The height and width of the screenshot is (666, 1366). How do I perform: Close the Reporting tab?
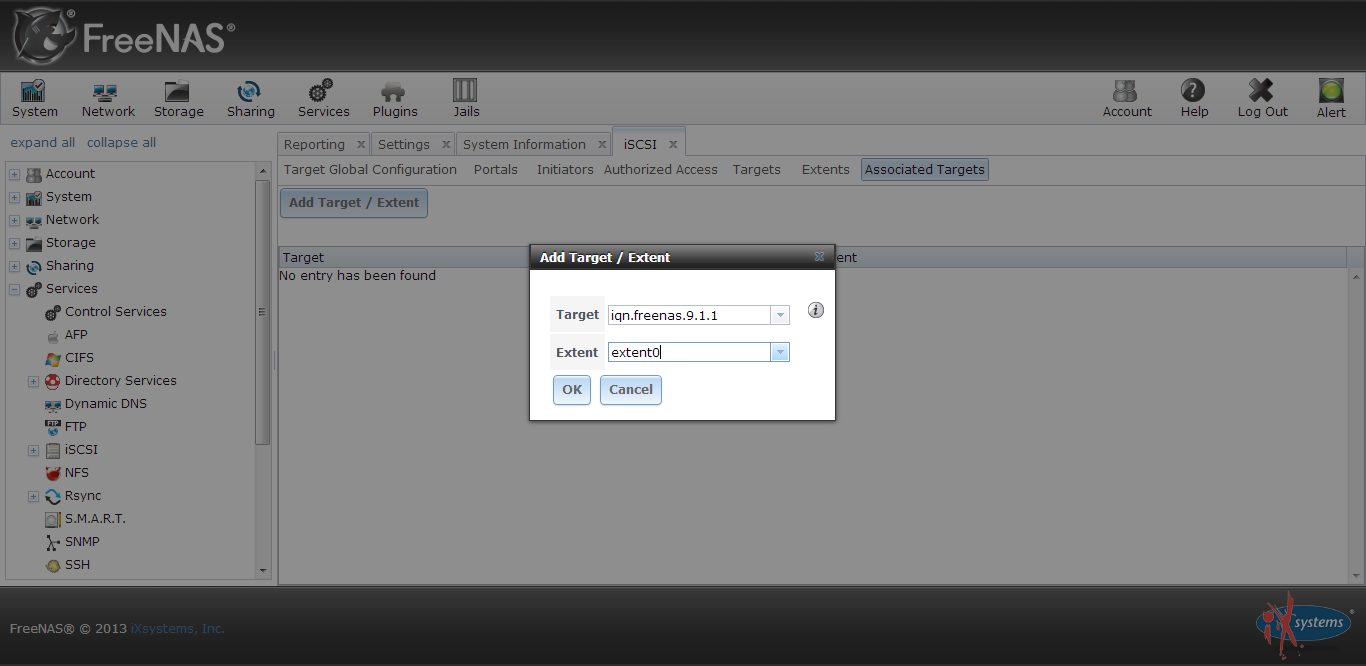coord(361,145)
